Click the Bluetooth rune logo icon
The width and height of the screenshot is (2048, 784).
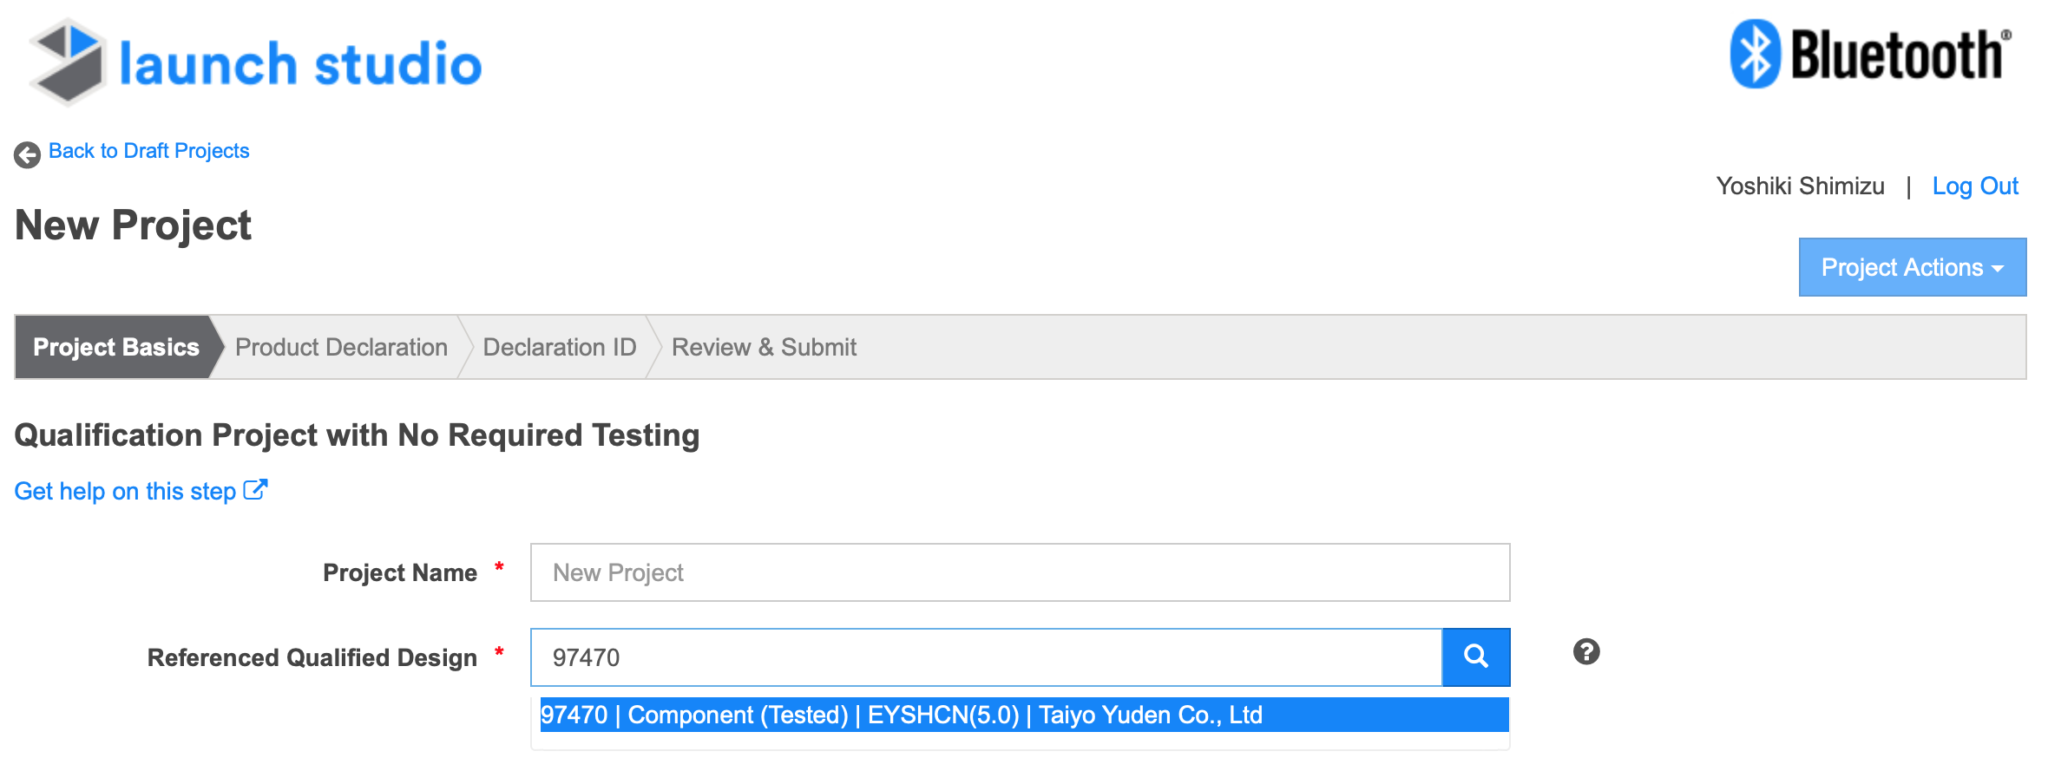click(1755, 54)
